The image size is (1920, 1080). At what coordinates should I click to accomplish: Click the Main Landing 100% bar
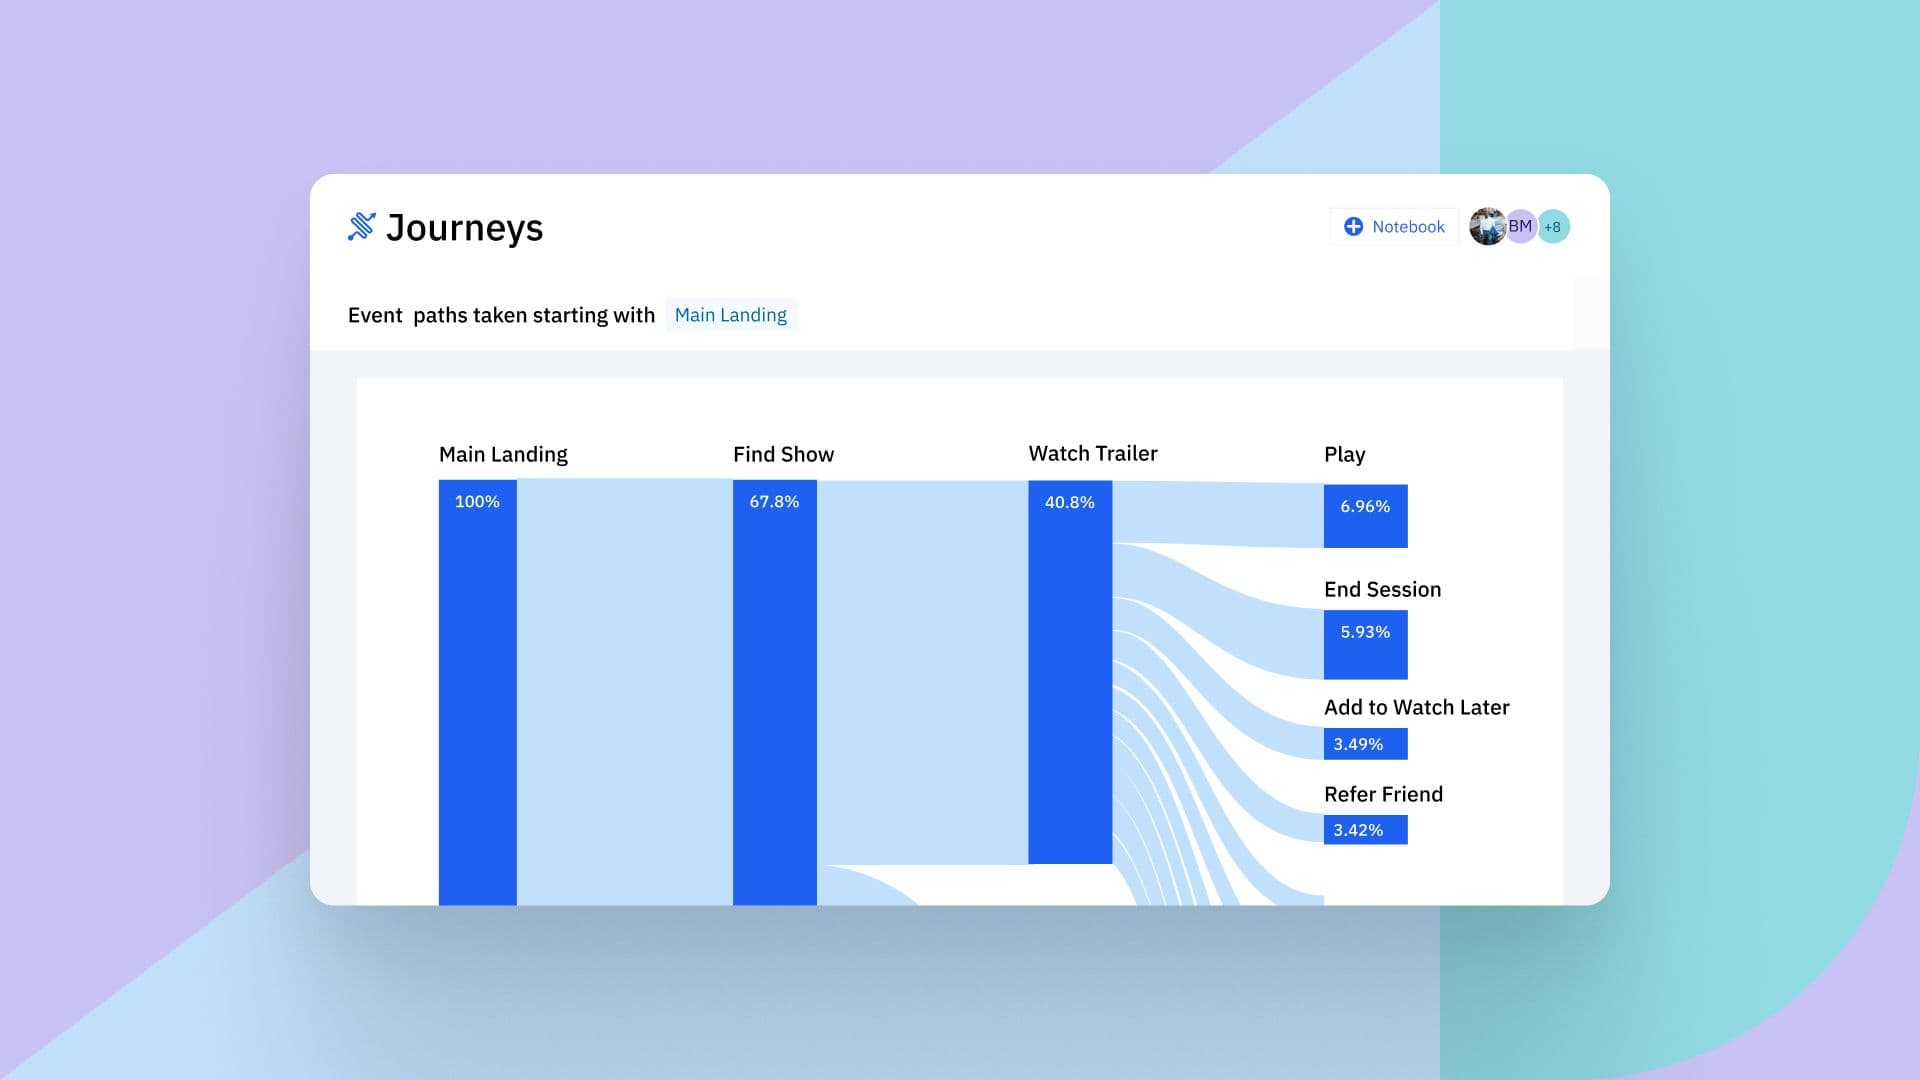477,690
